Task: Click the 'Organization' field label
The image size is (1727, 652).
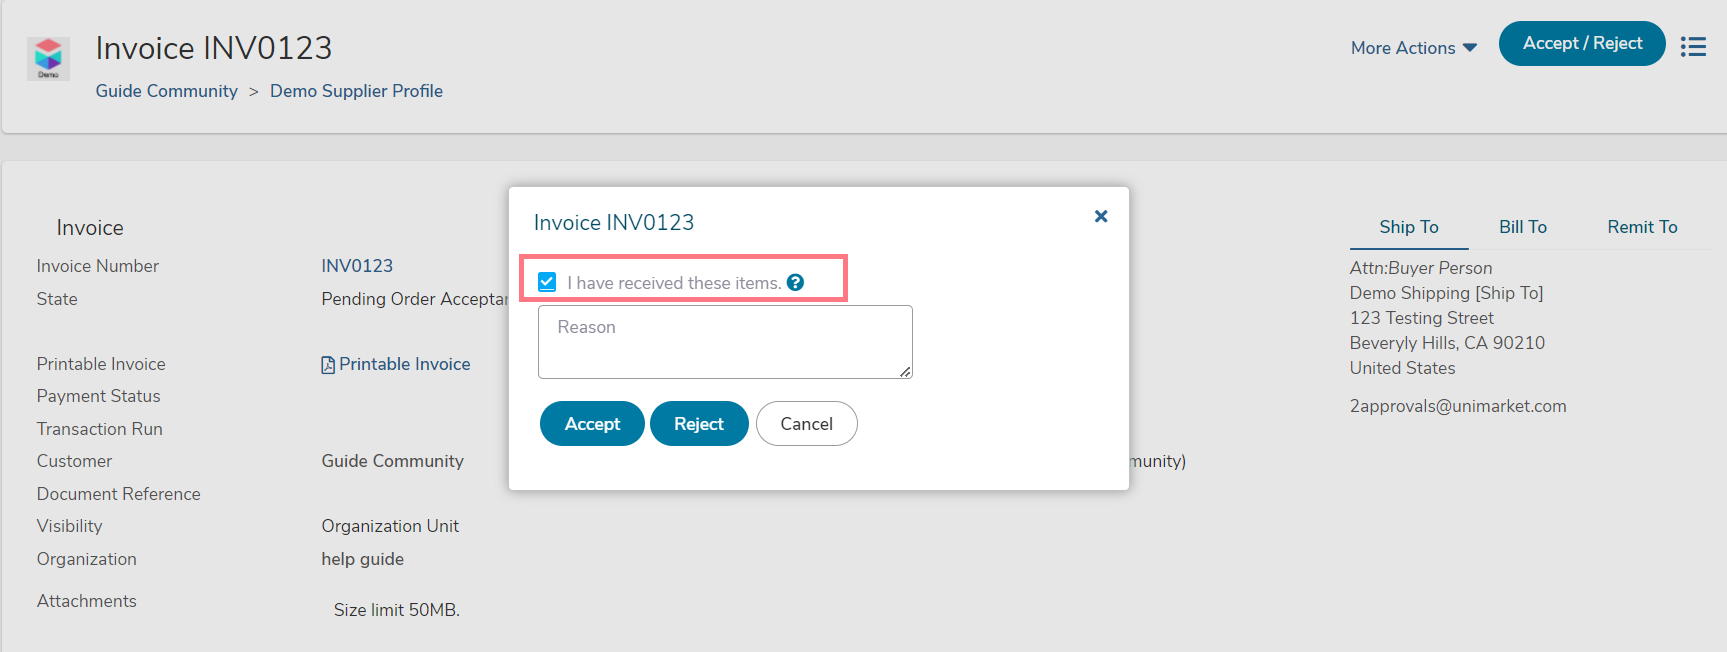Action: [87, 559]
